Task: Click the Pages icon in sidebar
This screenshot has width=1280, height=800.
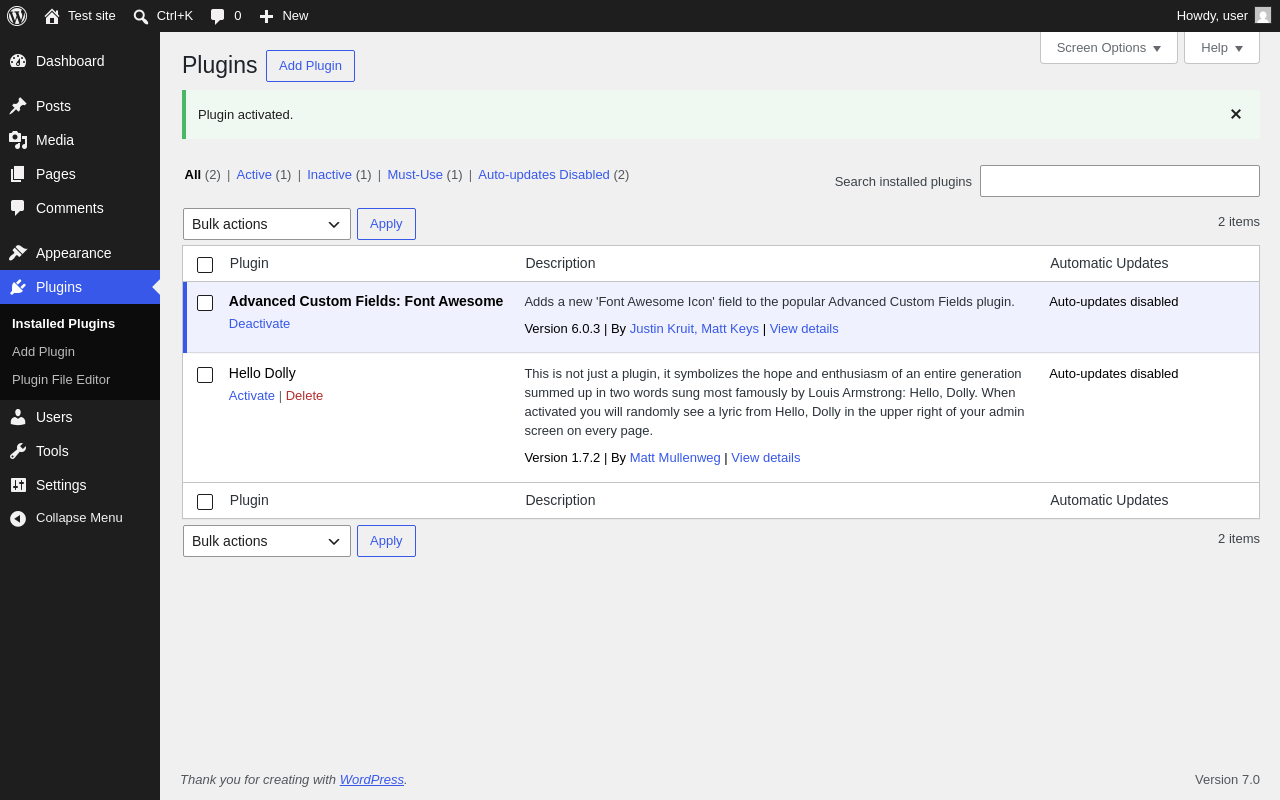Action: (x=18, y=174)
